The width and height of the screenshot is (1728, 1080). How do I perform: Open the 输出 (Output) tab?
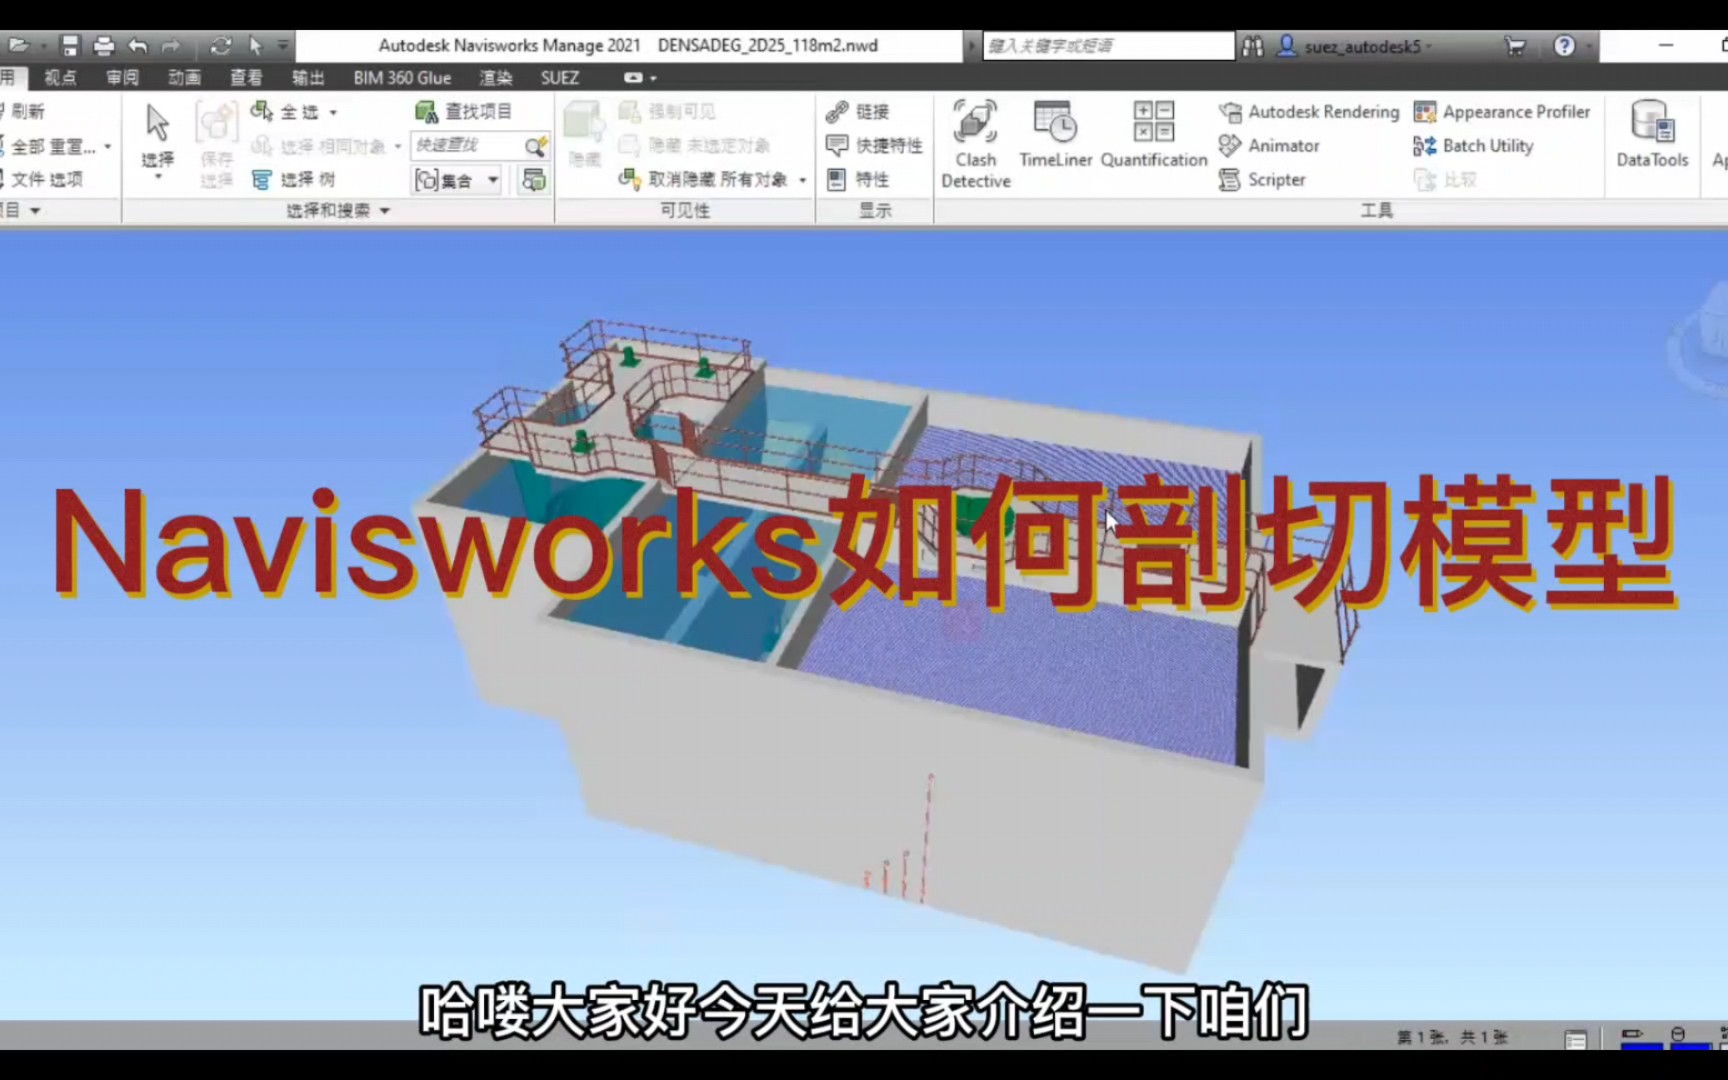pos(308,77)
